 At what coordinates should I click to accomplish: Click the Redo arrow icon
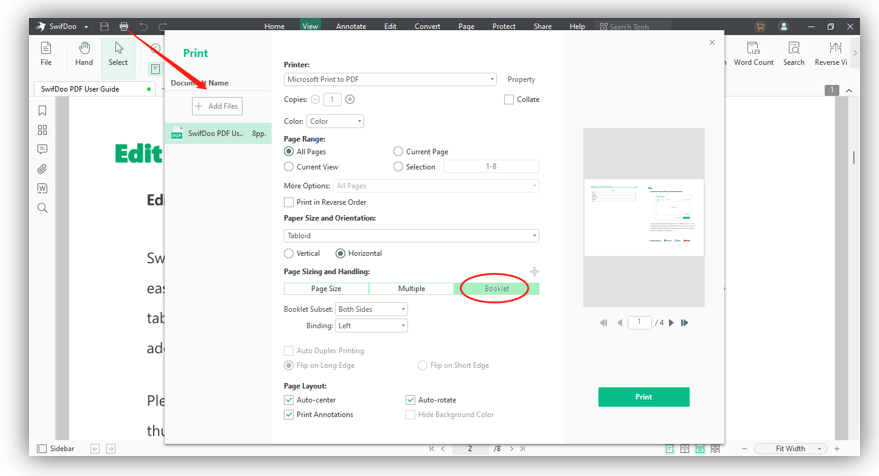point(163,26)
